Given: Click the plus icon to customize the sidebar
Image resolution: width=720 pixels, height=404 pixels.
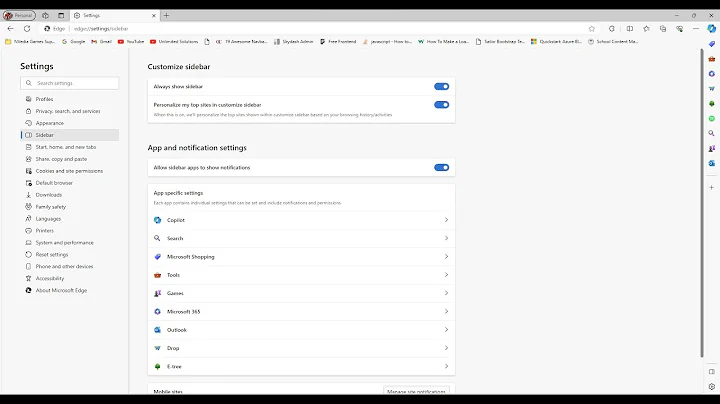Looking at the screenshot, I should 711,187.
